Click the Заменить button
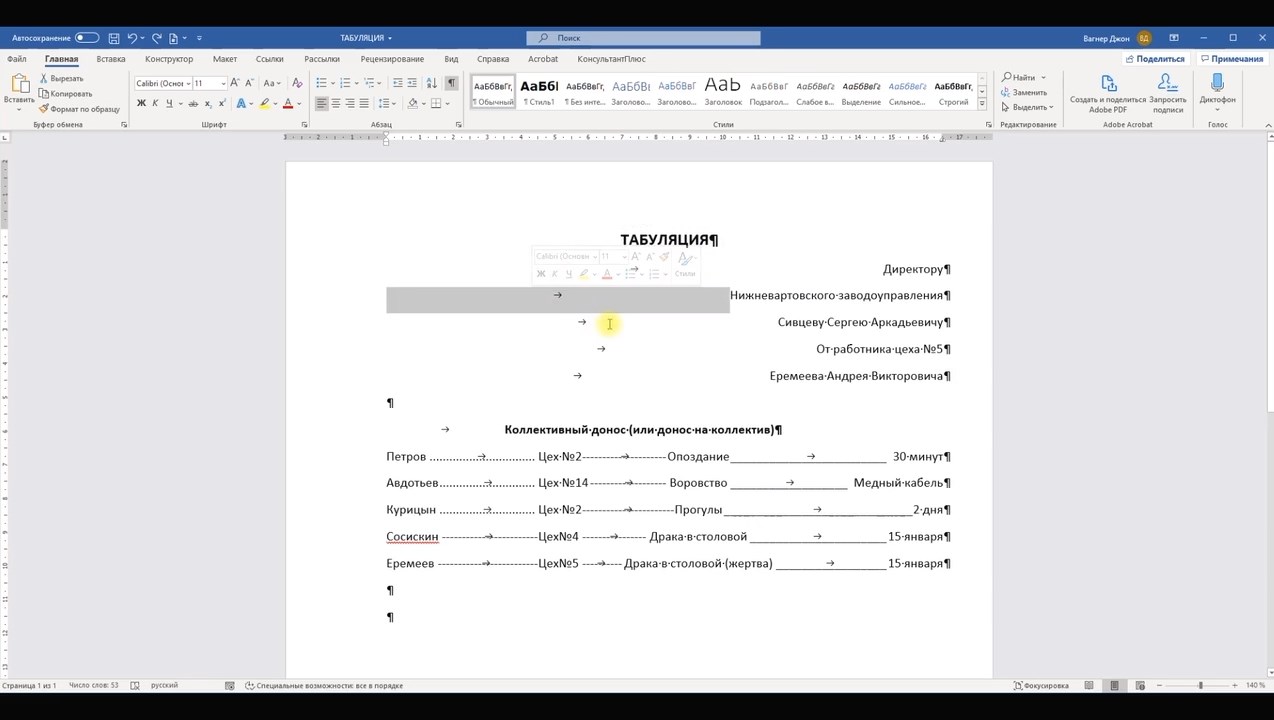 pos(1029,92)
